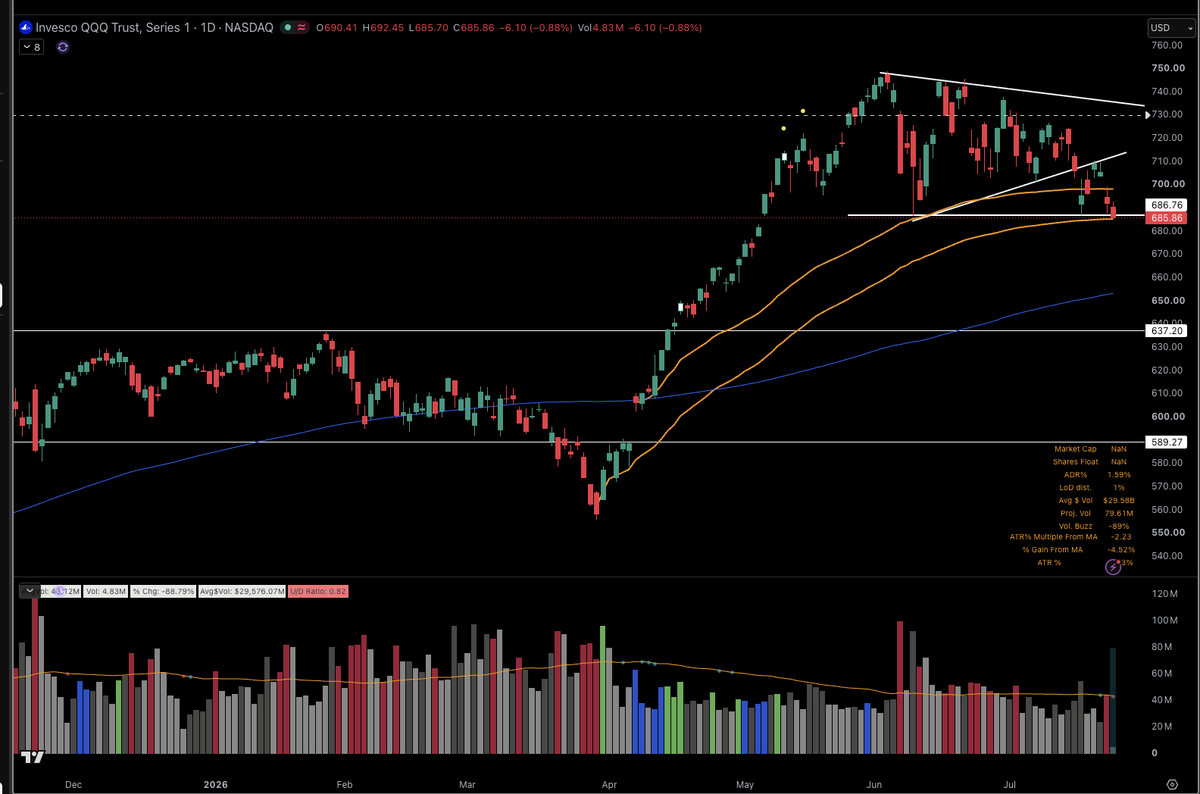Click the ATR% Multiple From MA -2.23 stat
1200x794 pixels.
(x=1073, y=537)
